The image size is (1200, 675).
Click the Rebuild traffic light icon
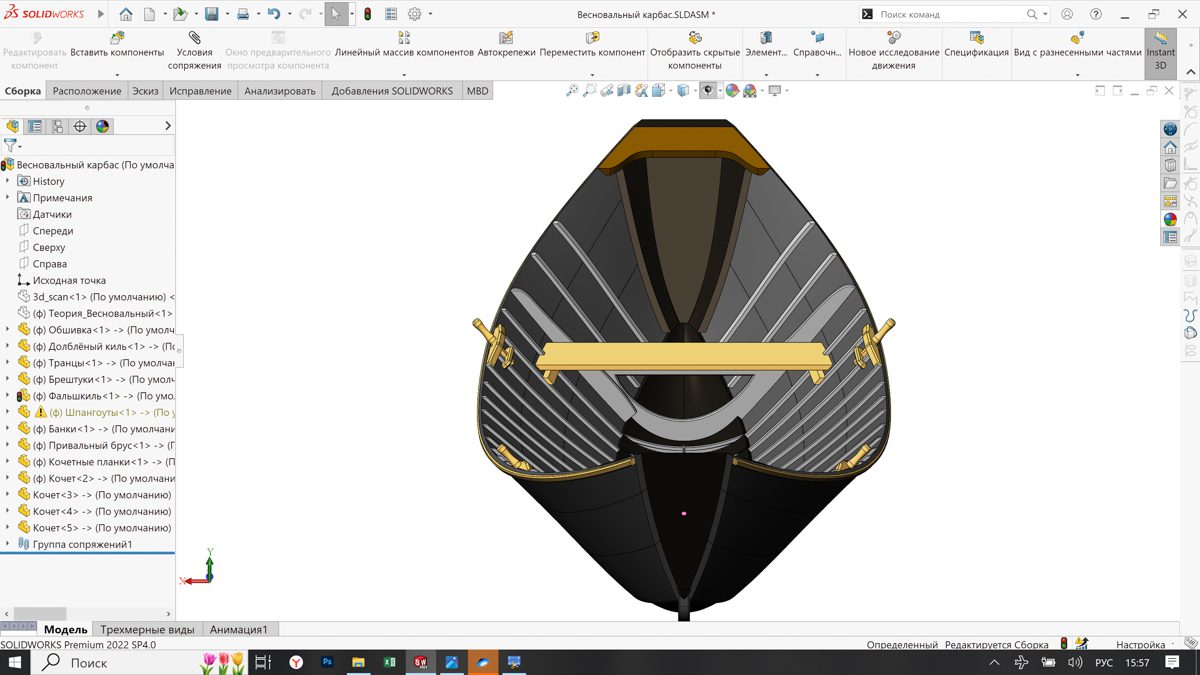(367, 14)
